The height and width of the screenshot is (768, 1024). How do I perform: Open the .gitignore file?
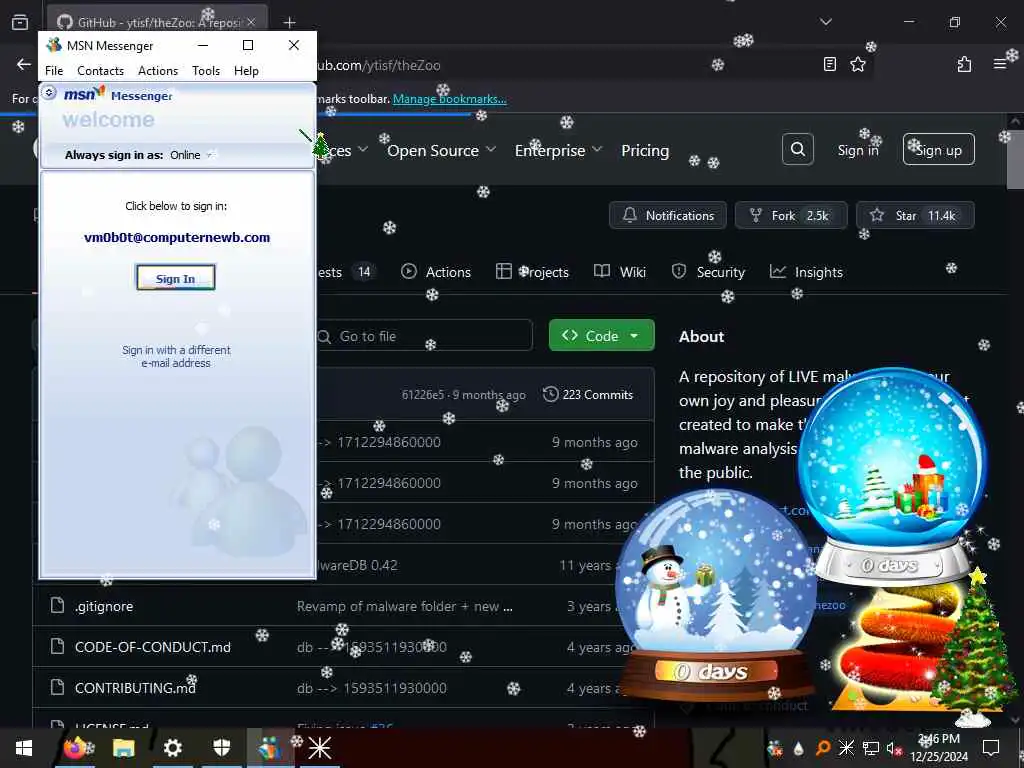(104, 606)
